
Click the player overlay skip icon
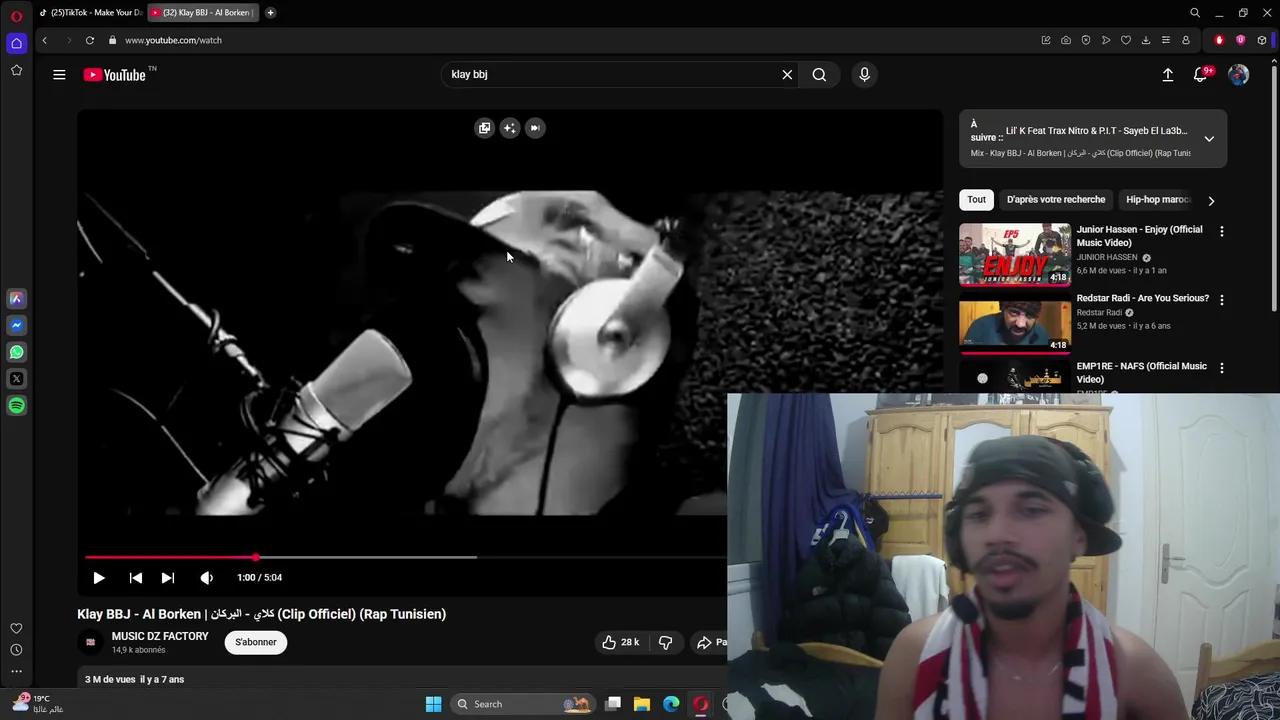point(535,128)
